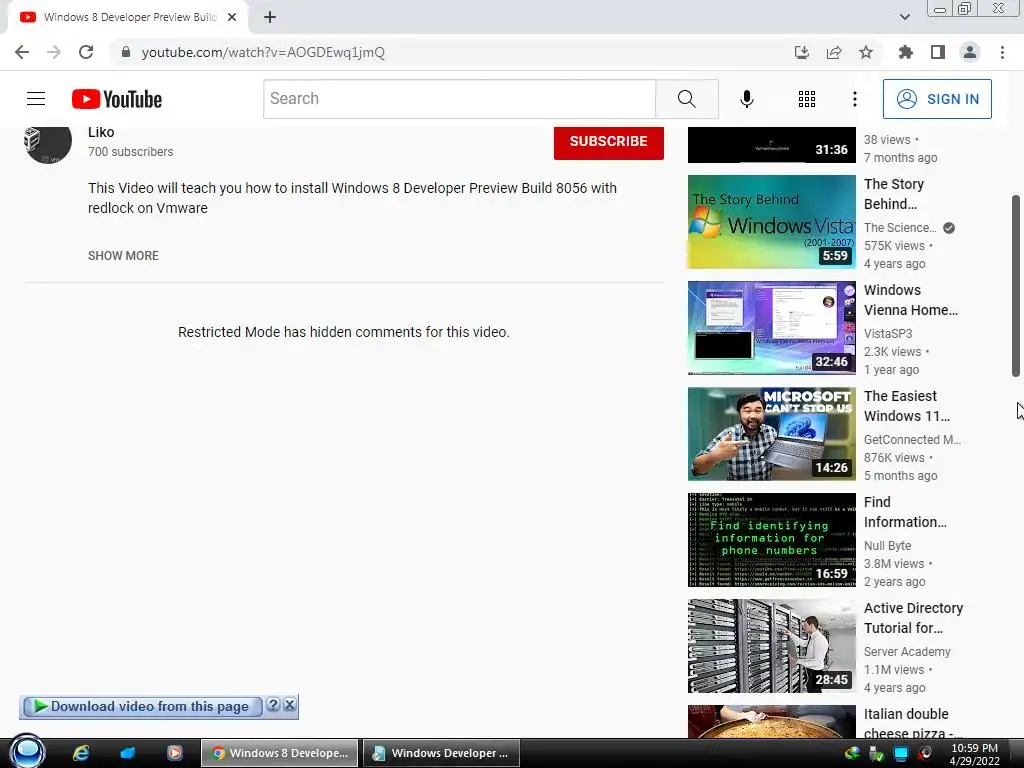The height and width of the screenshot is (768, 1024).
Task: Open The Science channel name
Action: pos(900,228)
